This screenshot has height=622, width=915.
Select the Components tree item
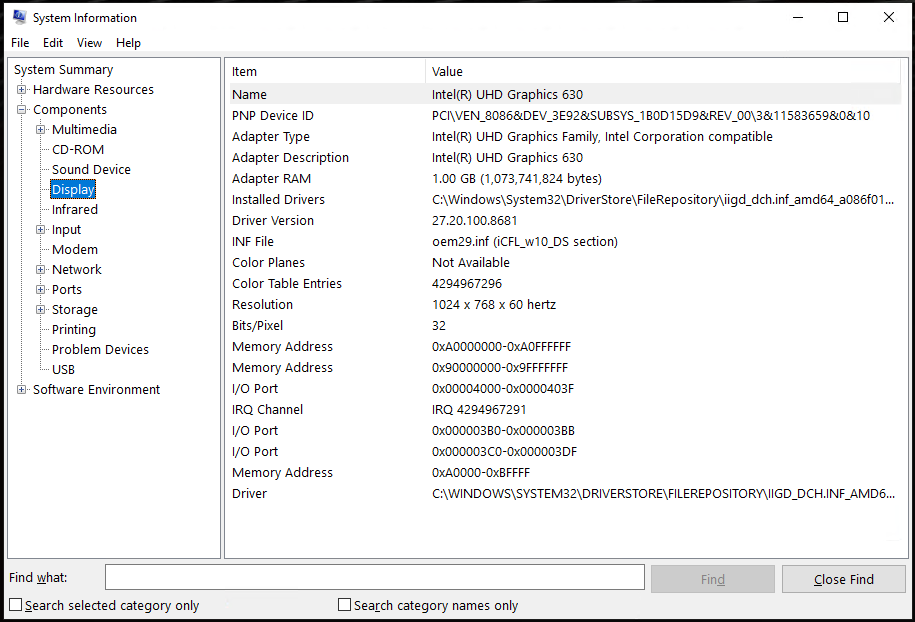70,110
